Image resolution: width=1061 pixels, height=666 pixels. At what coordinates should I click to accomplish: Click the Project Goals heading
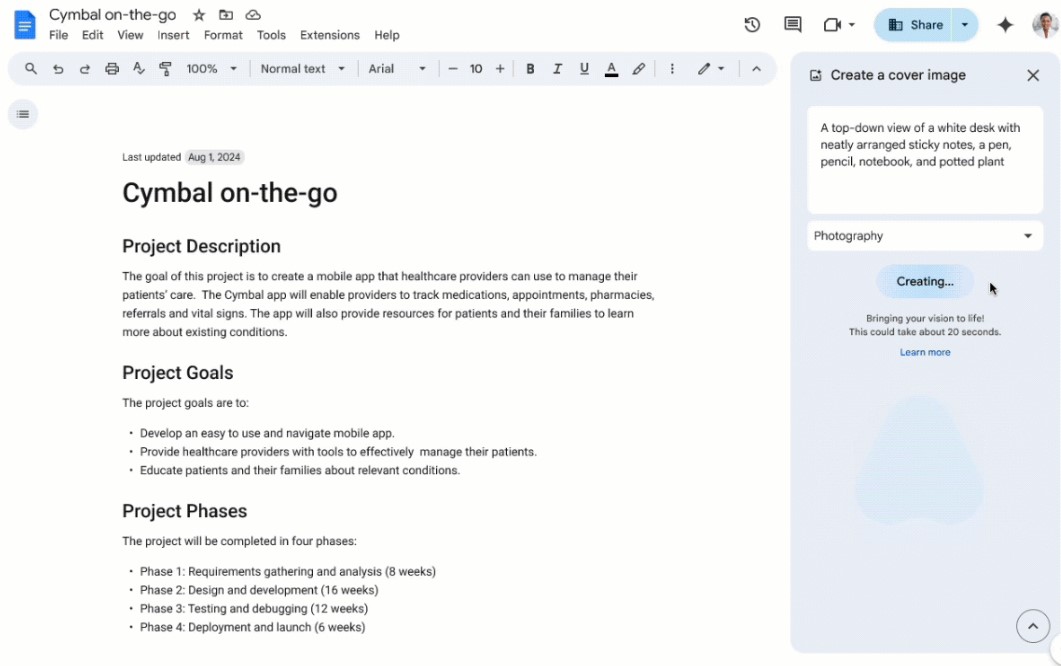177,372
